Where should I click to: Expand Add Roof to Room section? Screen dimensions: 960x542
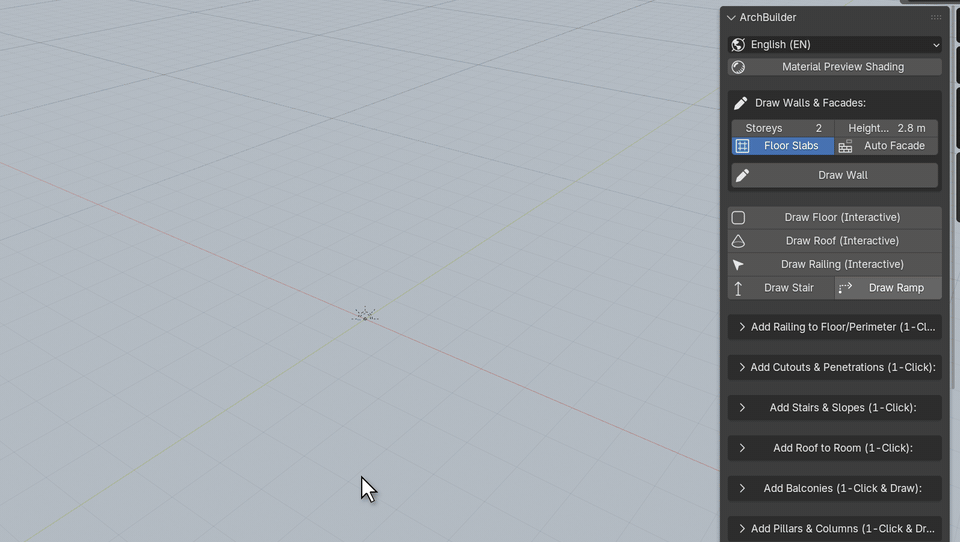click(x=834, y=448)
